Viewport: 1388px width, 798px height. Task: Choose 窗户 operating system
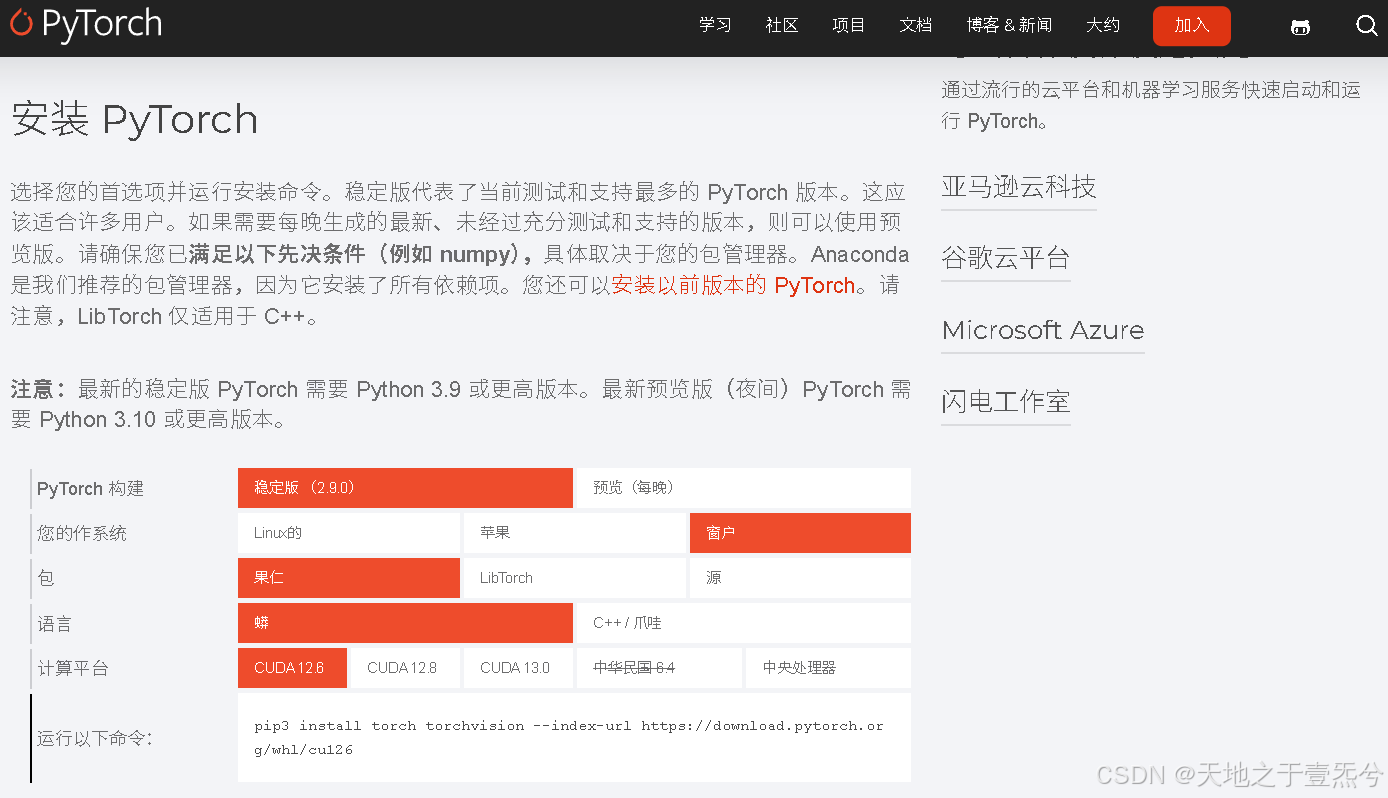[x=800, y=533]
